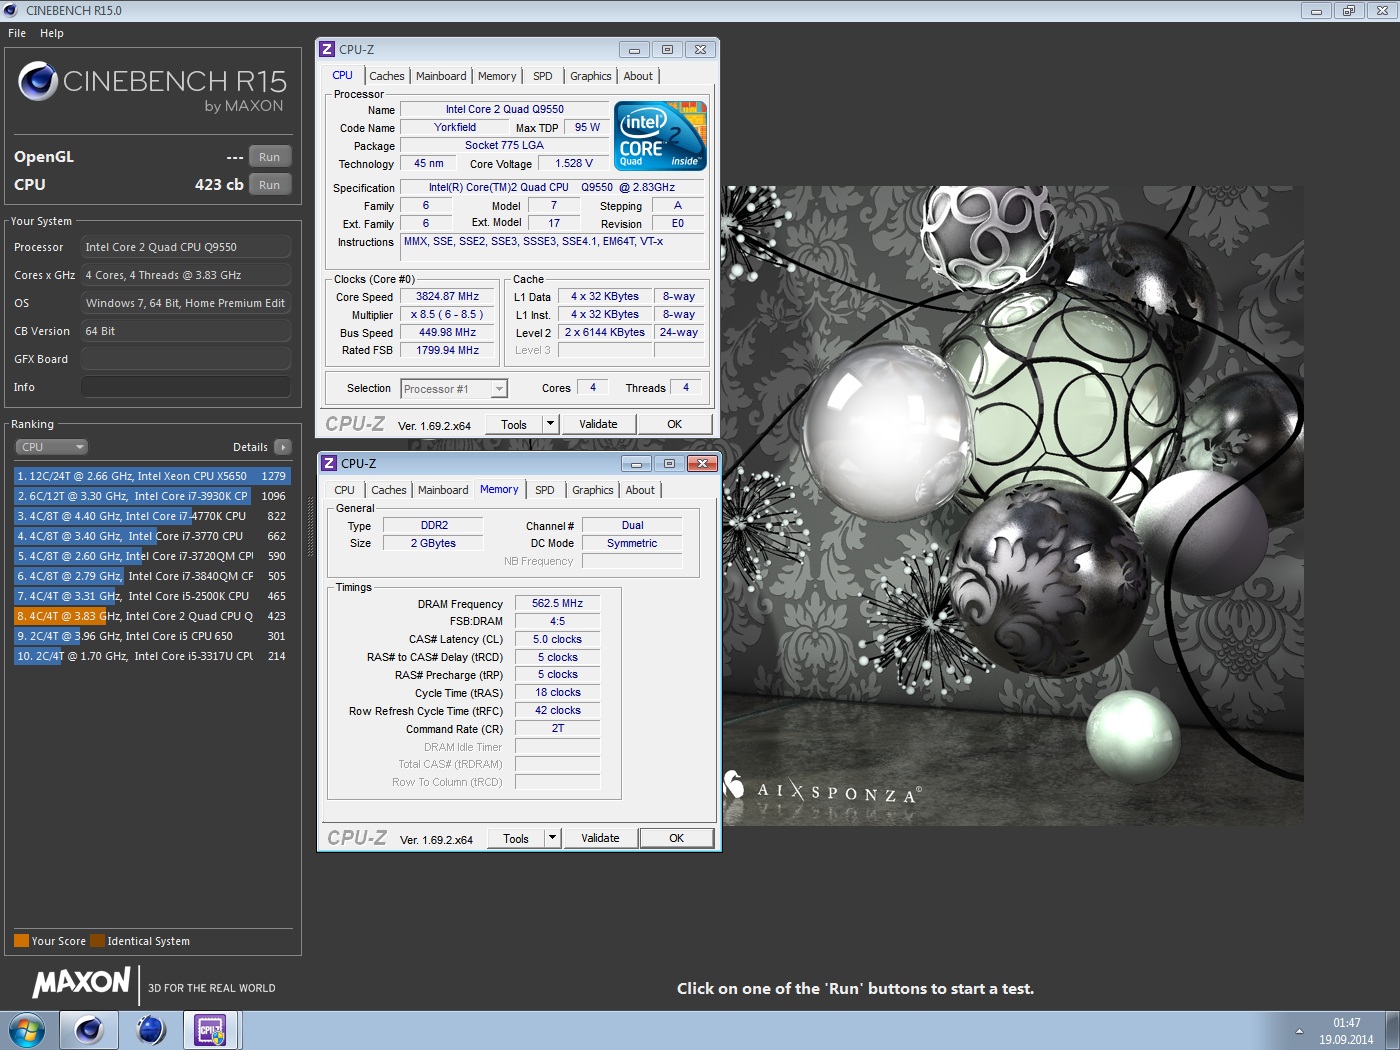Click the orange Your Score legend swatch
1400x1050 pixels.
coord(21,940)
